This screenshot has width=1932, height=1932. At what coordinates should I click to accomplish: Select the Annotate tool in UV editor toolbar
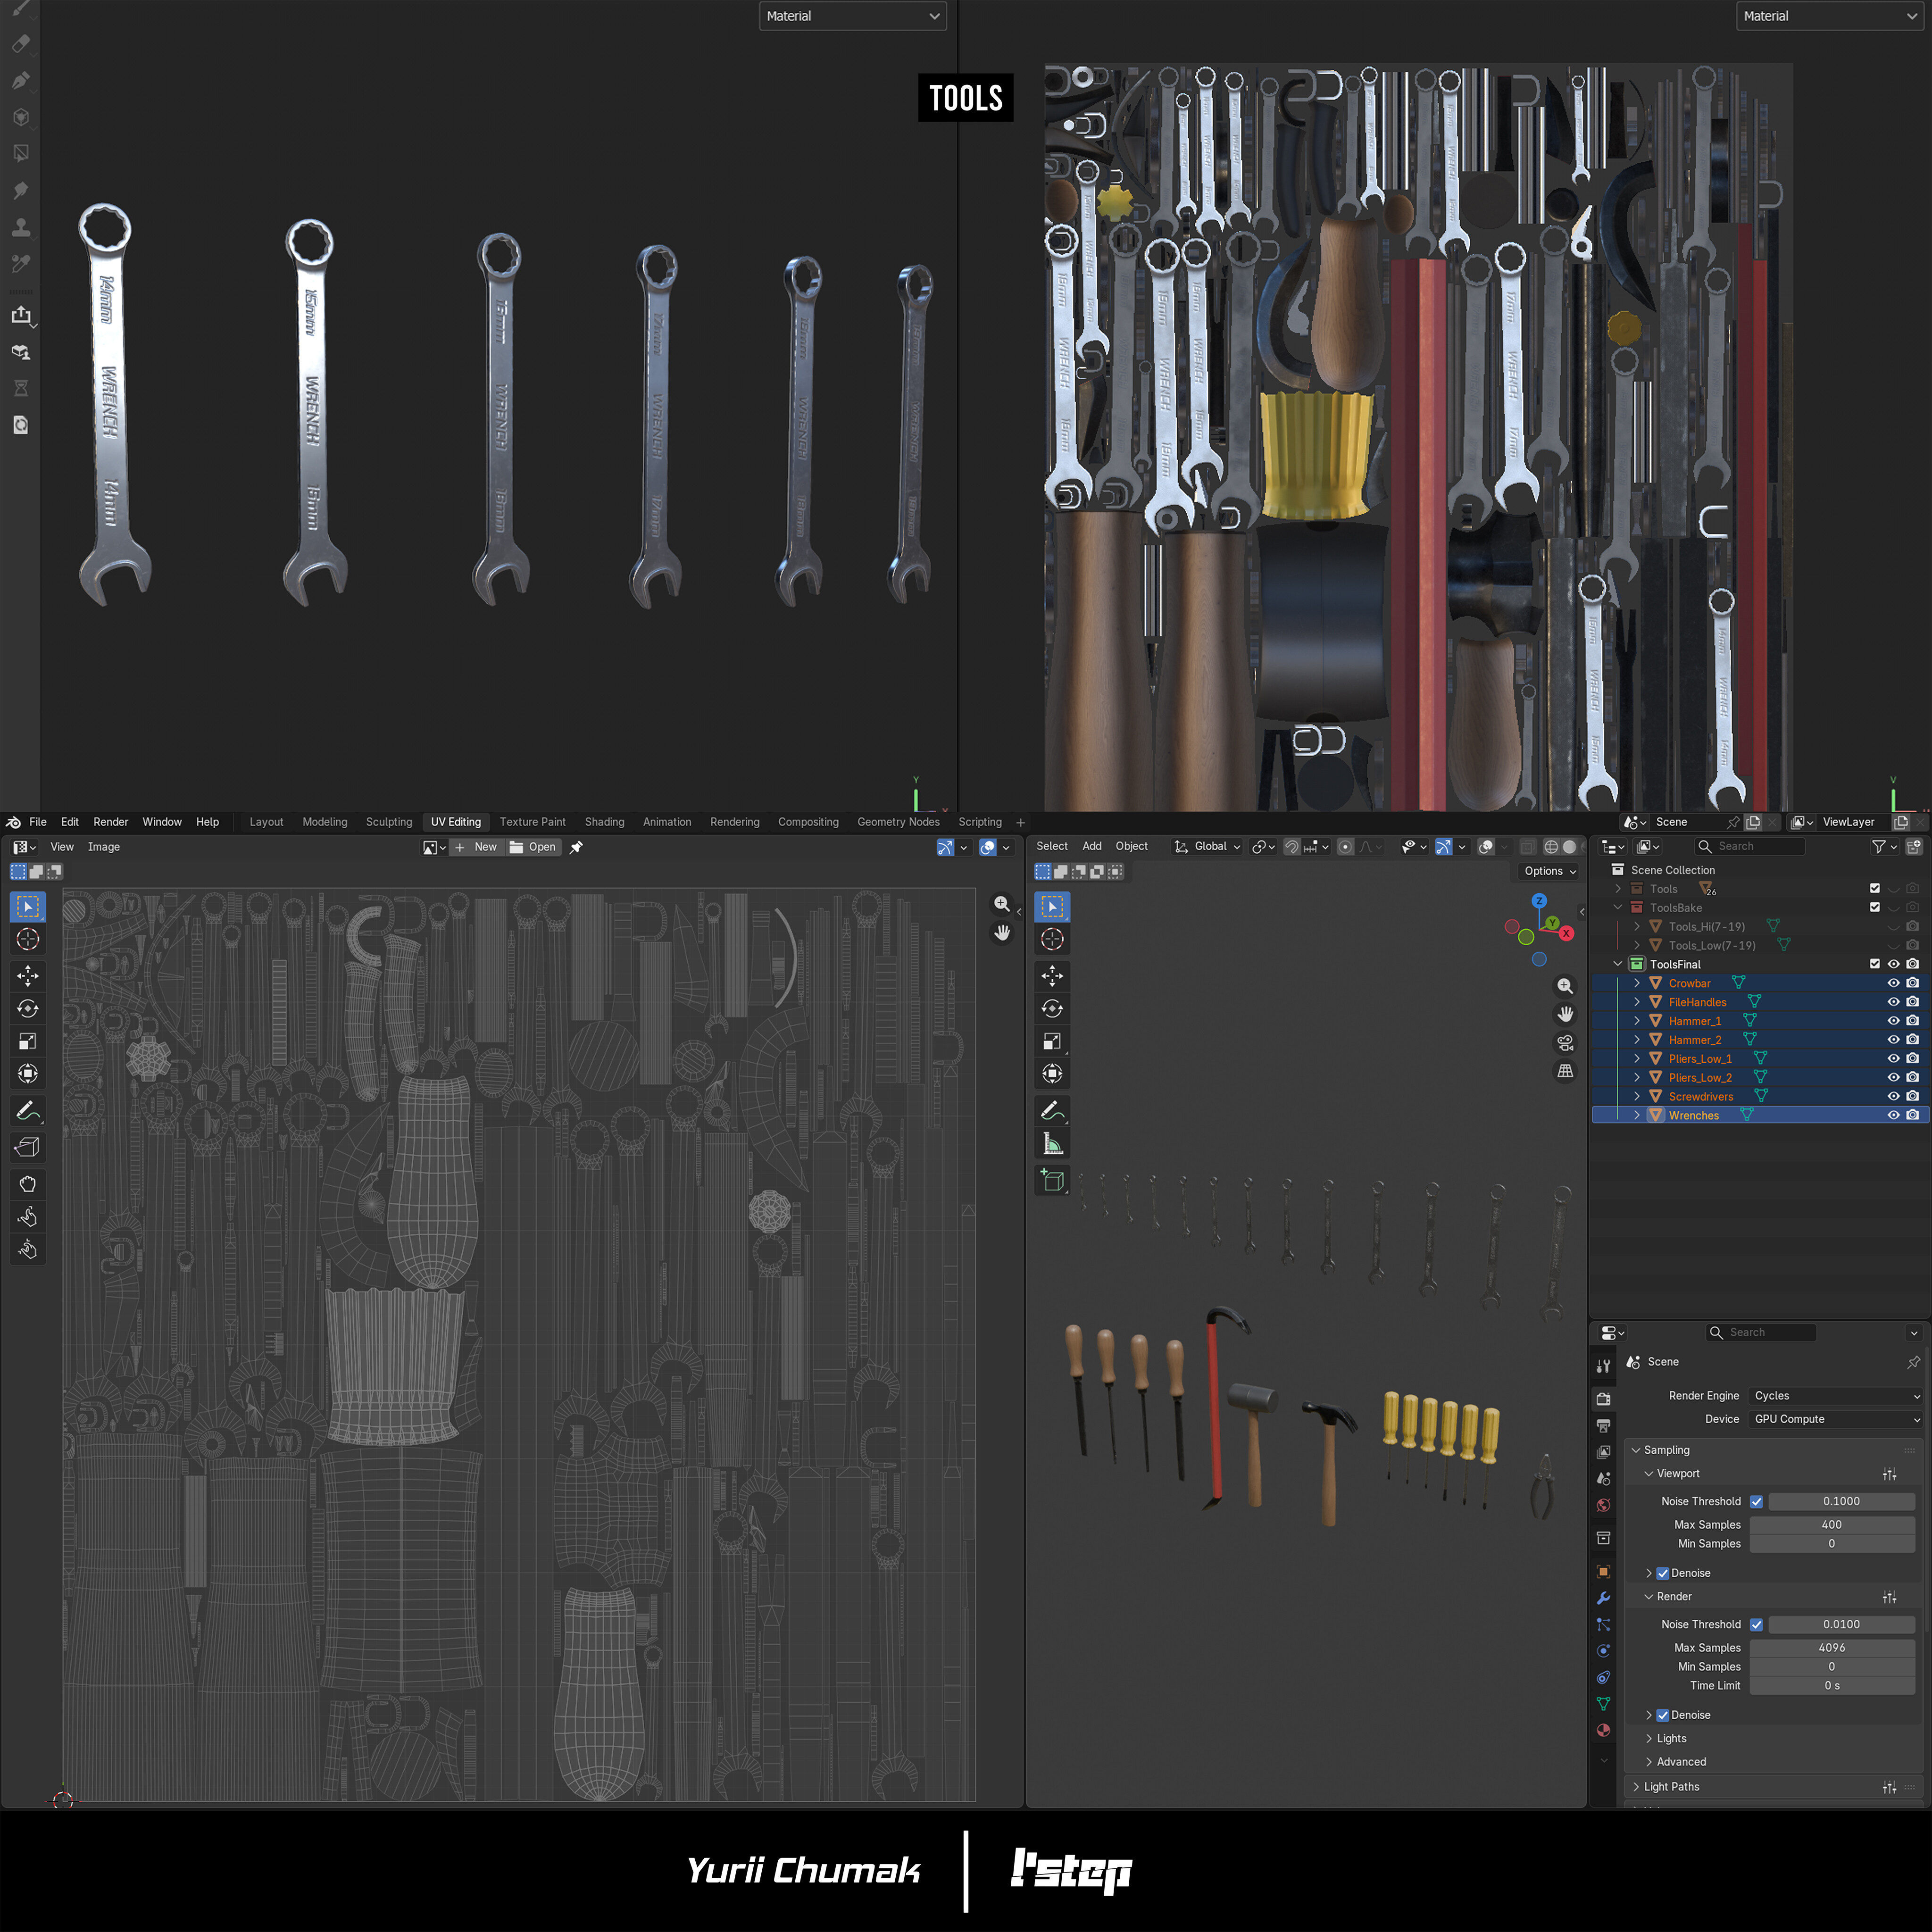28,1111
